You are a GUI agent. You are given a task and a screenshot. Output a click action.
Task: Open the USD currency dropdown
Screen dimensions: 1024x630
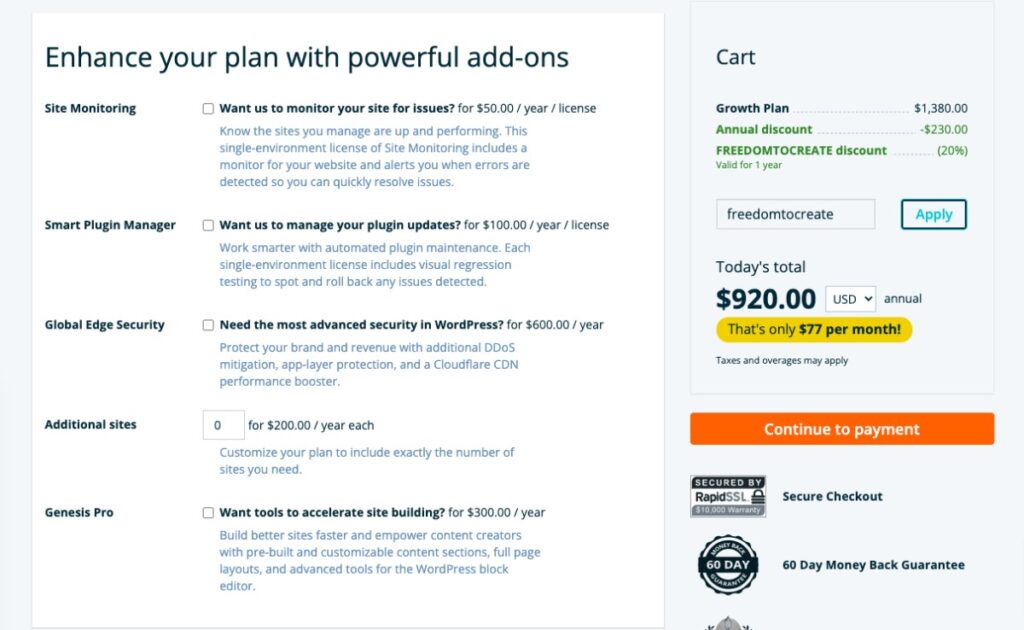point(850,299)
